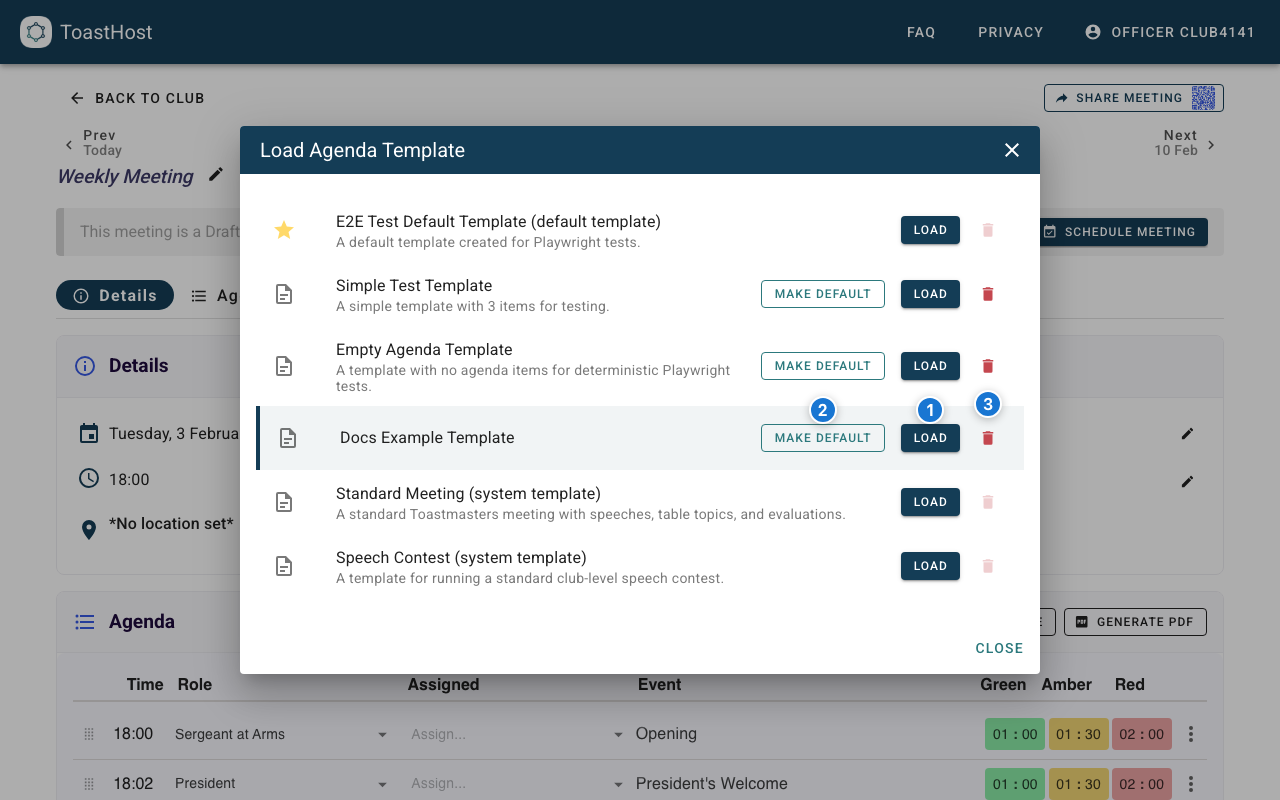
Task: Click the calendar icon beside Tuesday 3 February
Action: (89, 433)
